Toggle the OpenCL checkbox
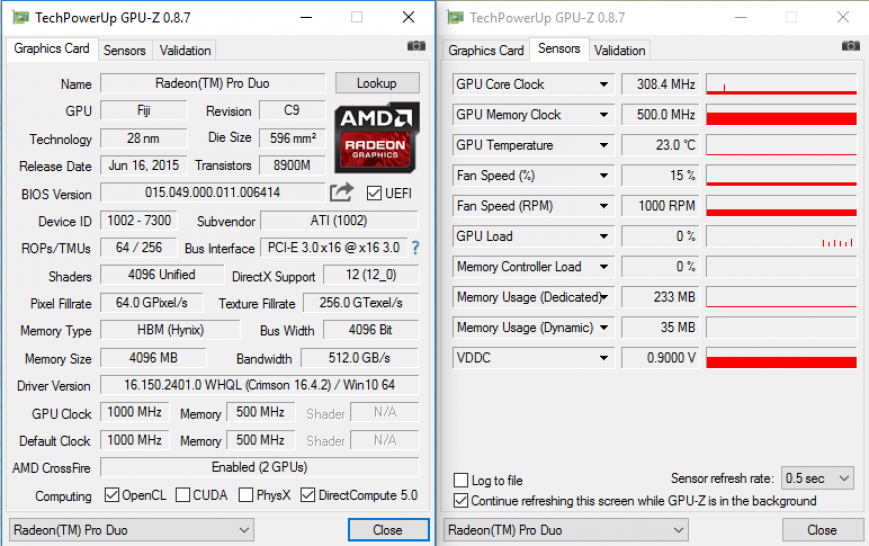 (112, 494)
